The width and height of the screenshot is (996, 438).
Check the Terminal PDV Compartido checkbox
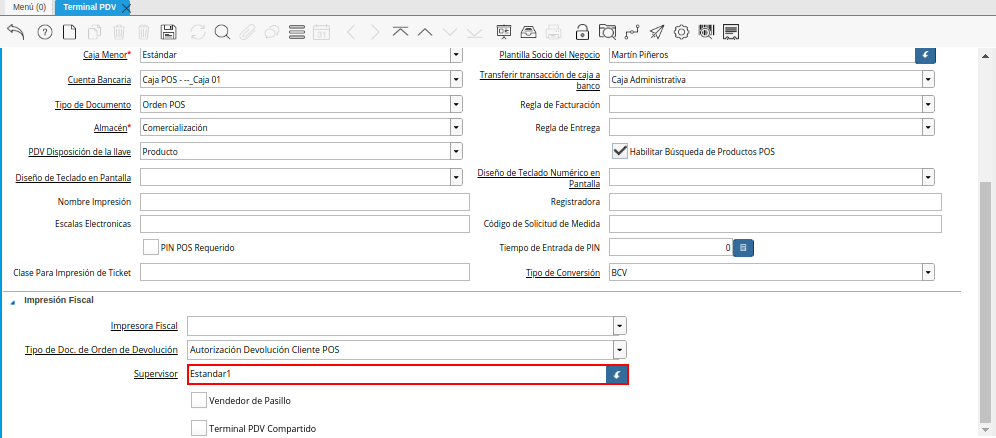199,428
